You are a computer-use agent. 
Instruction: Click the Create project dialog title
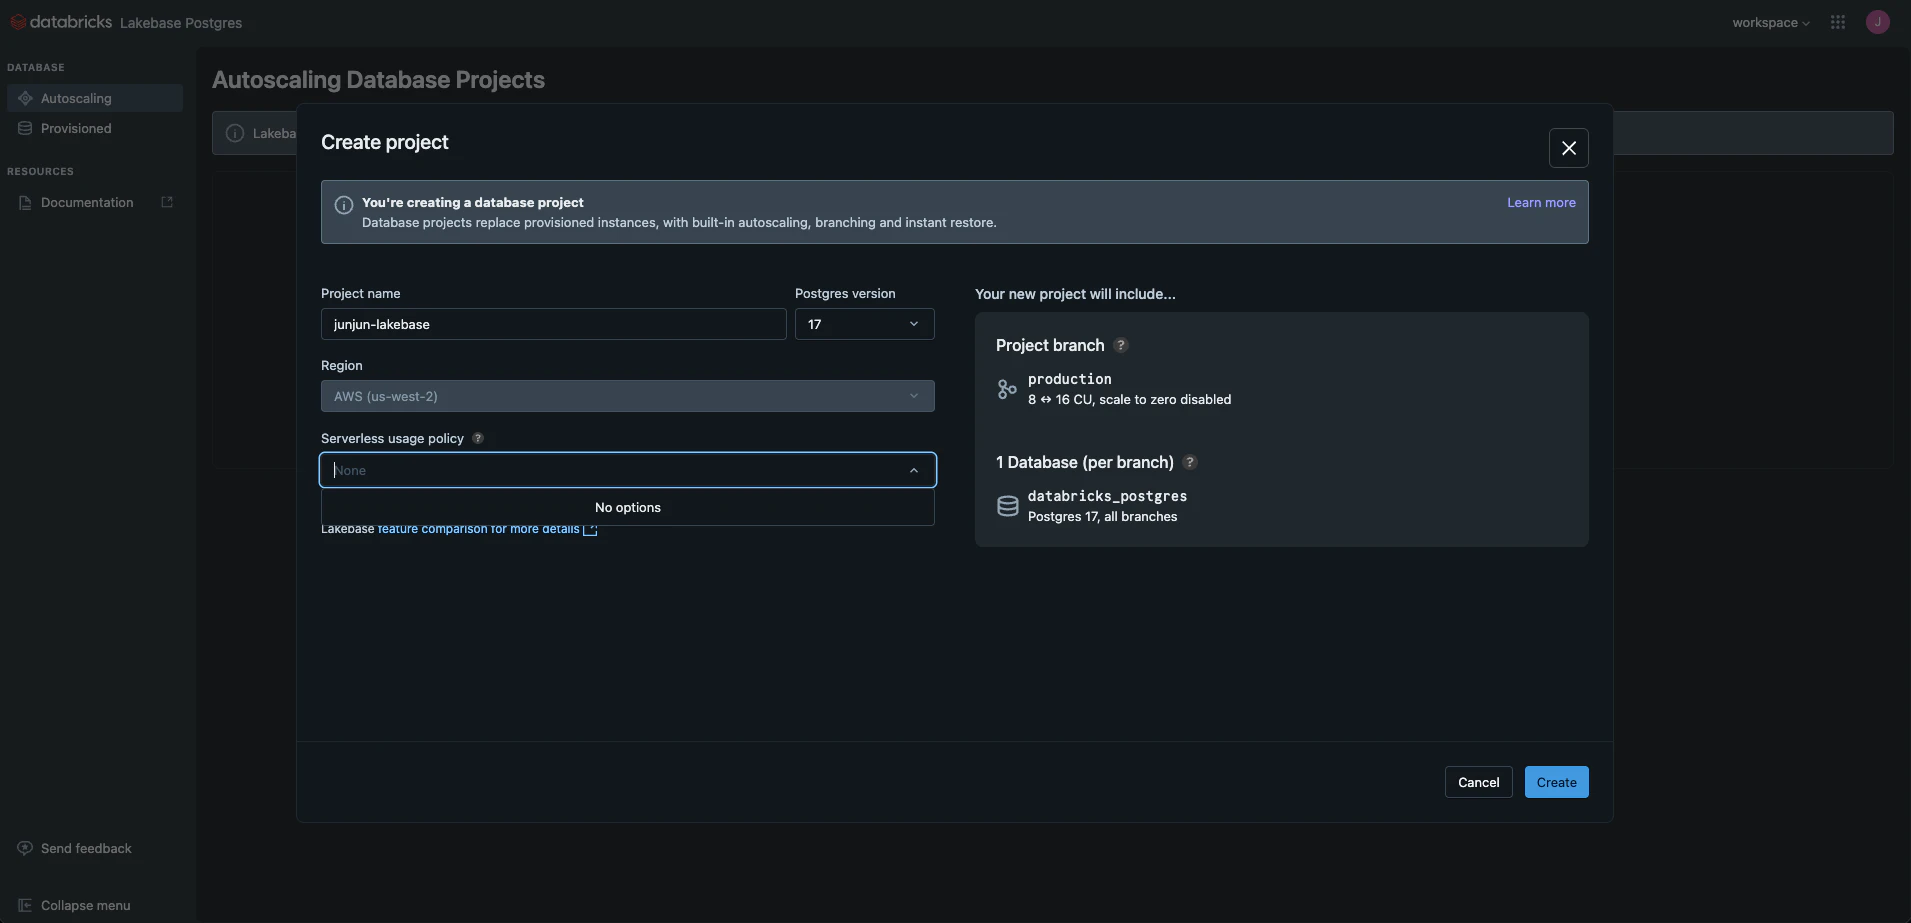385,142
